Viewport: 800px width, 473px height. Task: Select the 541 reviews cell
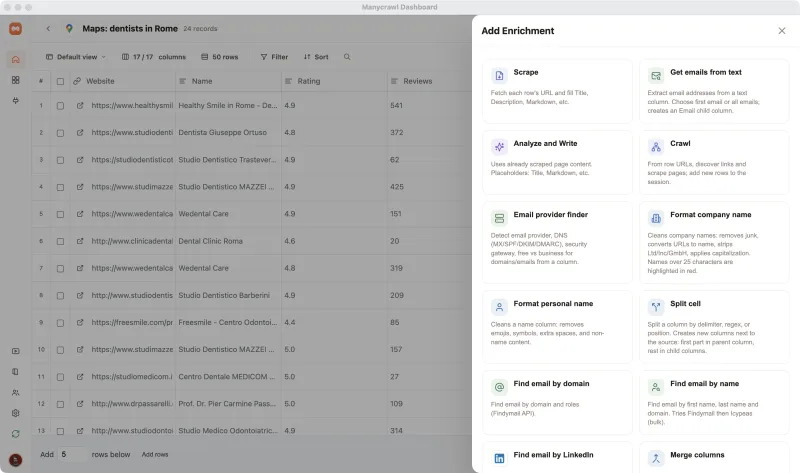click(430, 106)
